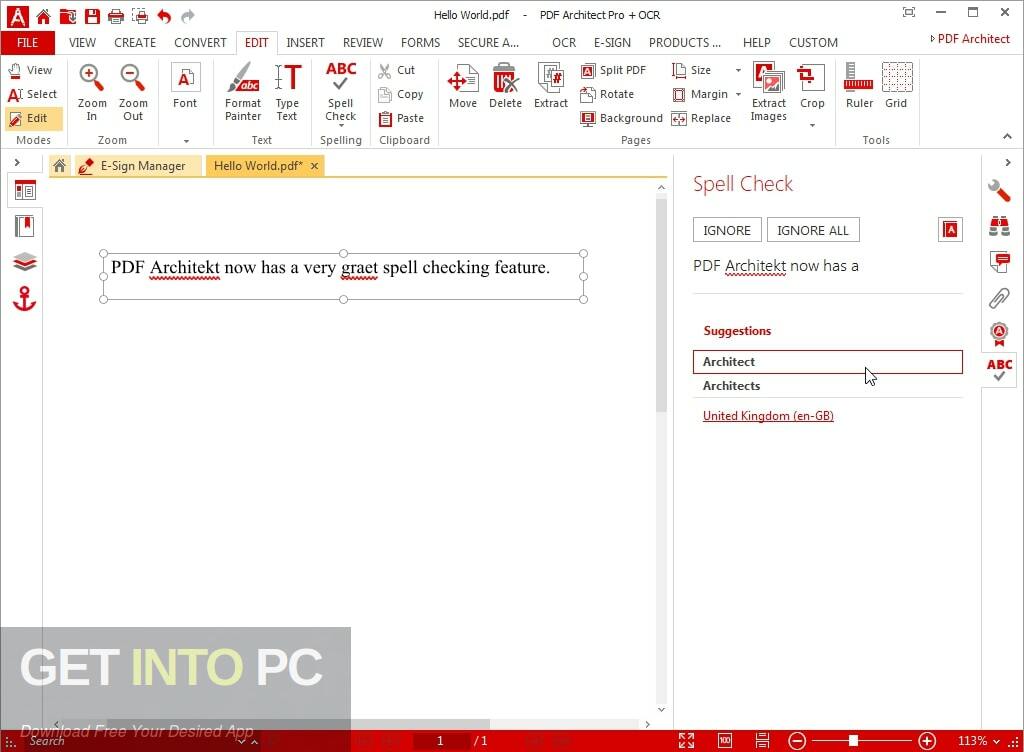Open the signature certificate panel
Image resolution: width=1024 pixels, height=752 pixels.
pos(999,334)
